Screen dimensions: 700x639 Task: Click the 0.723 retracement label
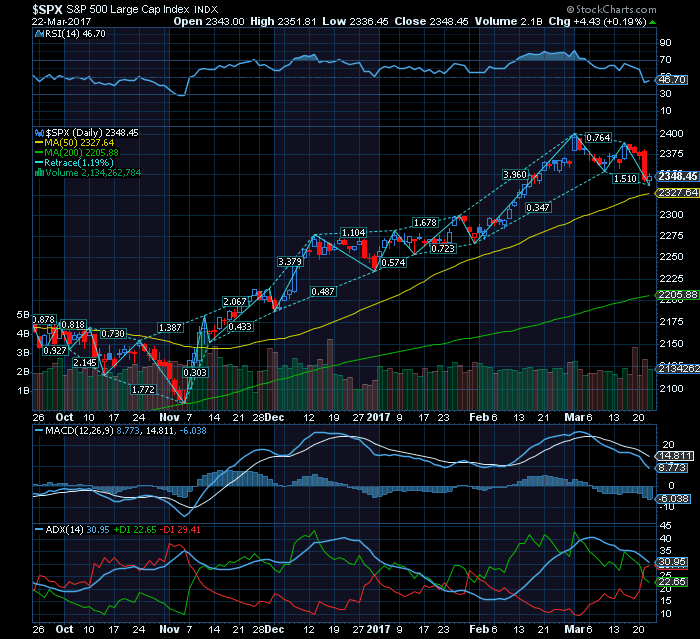(x=443, y=249)
